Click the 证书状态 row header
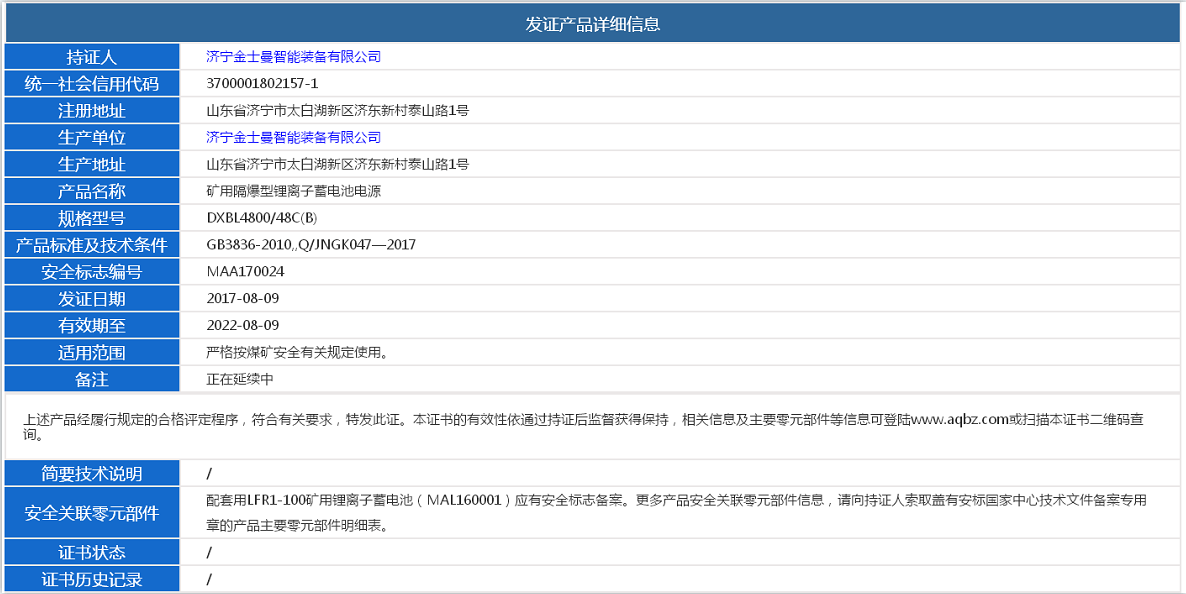This screenshot has height=594, width=1186. (x=91, y=552)
